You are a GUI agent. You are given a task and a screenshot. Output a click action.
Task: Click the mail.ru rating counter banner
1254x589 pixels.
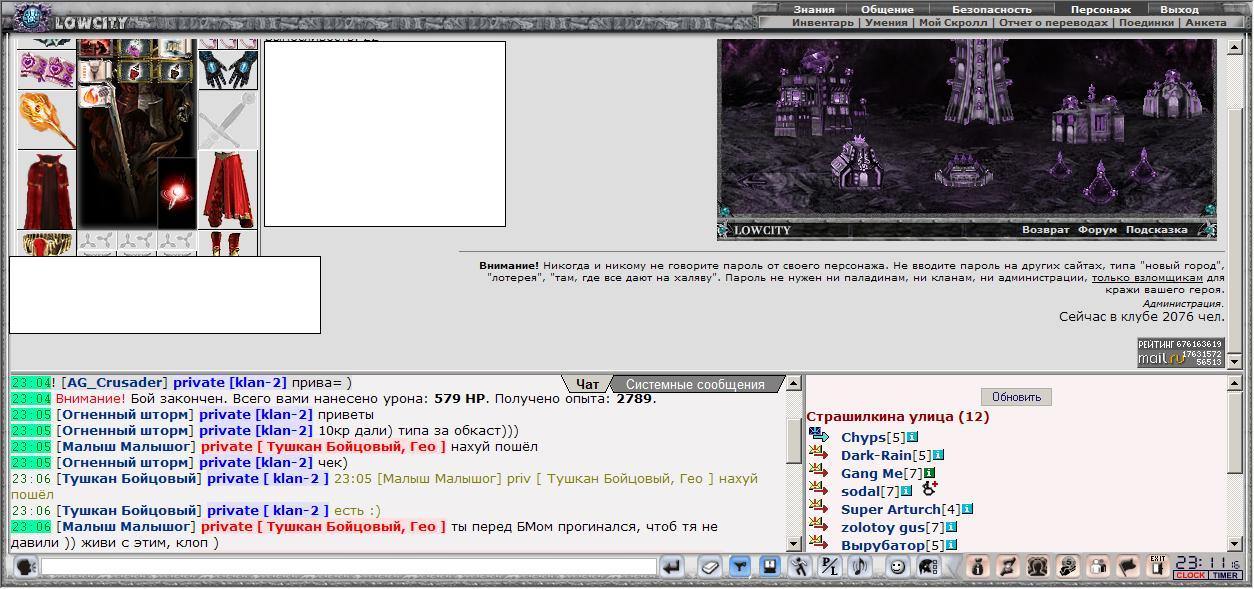(1180, 353)
